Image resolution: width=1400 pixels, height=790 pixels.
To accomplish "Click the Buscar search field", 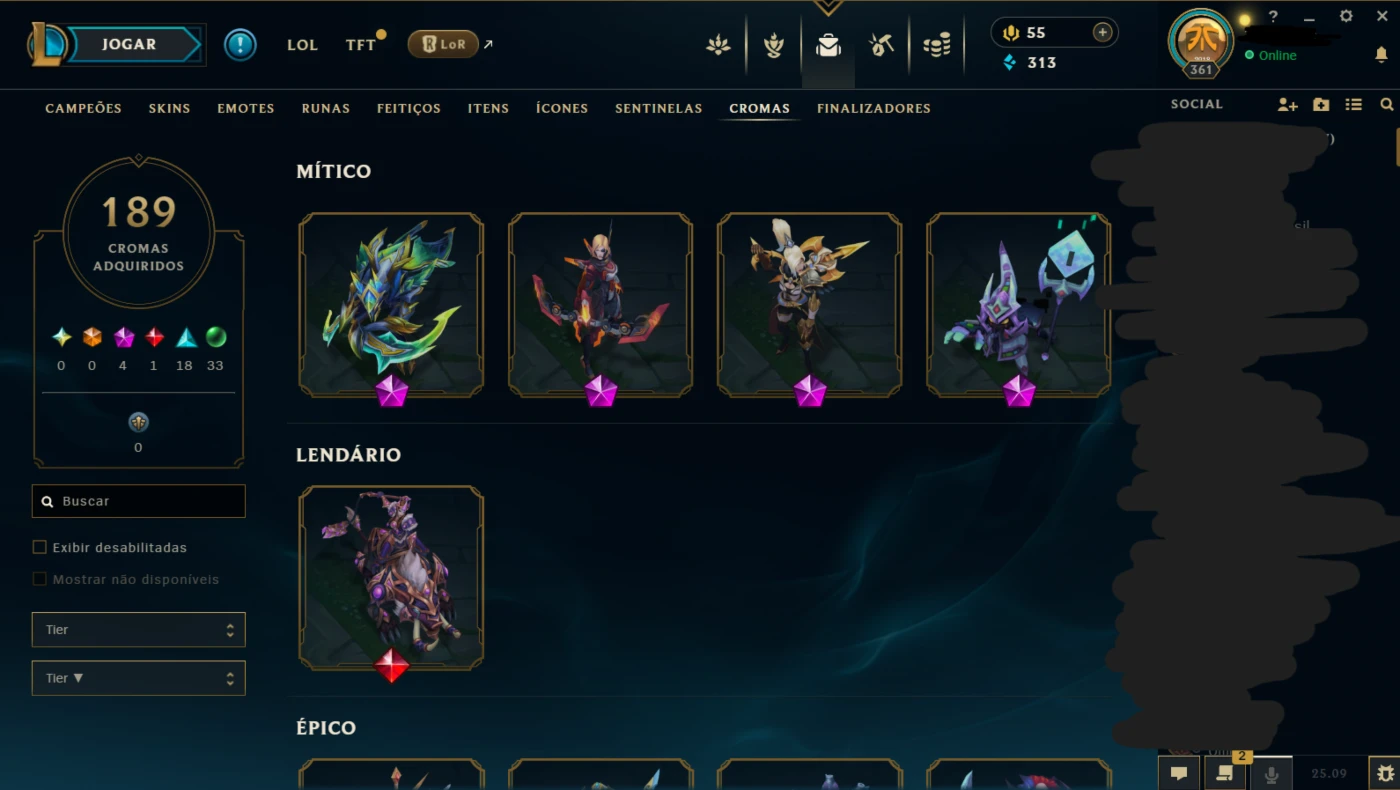I will pyautogui.click(x=138, y=501).
